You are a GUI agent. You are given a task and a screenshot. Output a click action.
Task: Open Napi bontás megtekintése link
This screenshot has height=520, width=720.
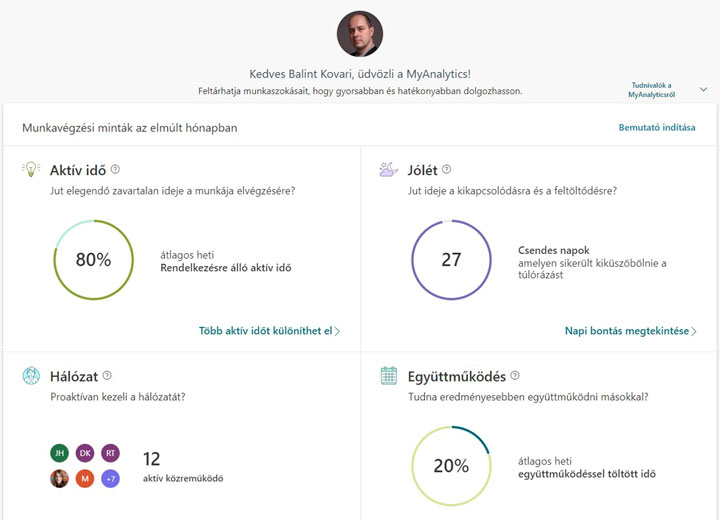630,331
